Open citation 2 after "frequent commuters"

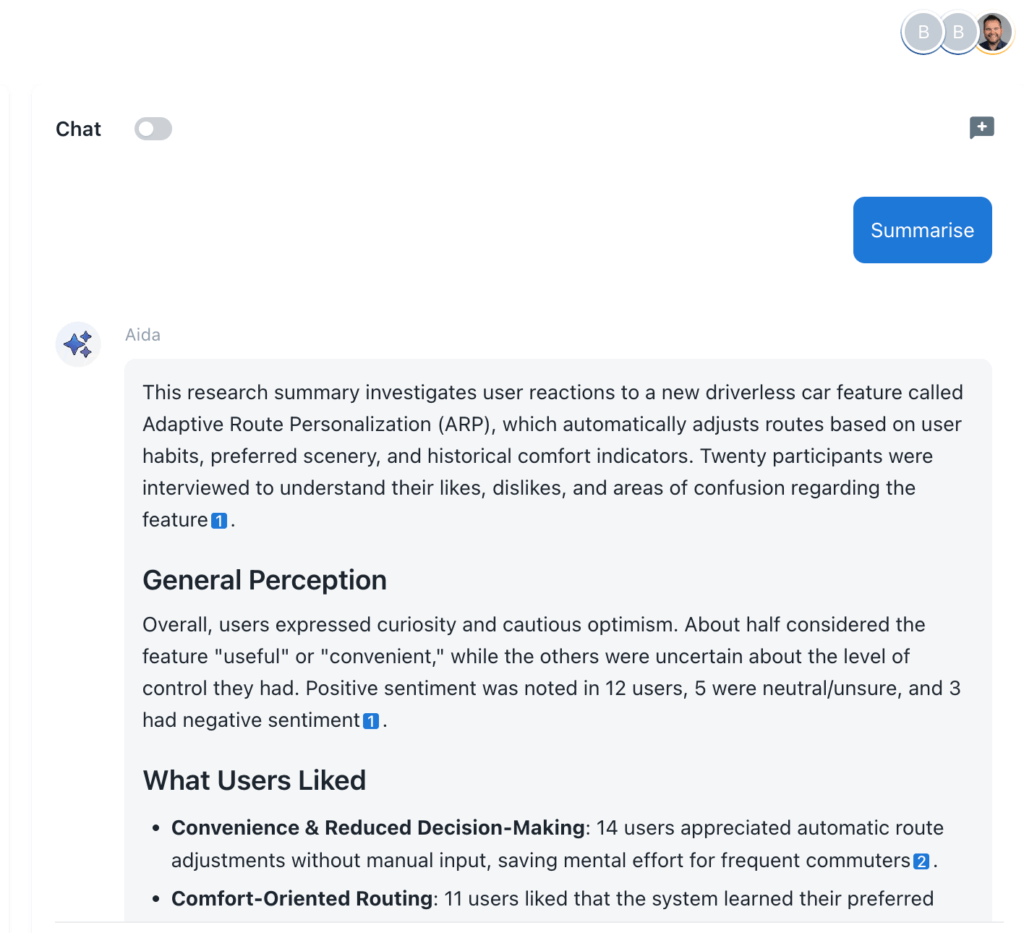click(921, 861)
